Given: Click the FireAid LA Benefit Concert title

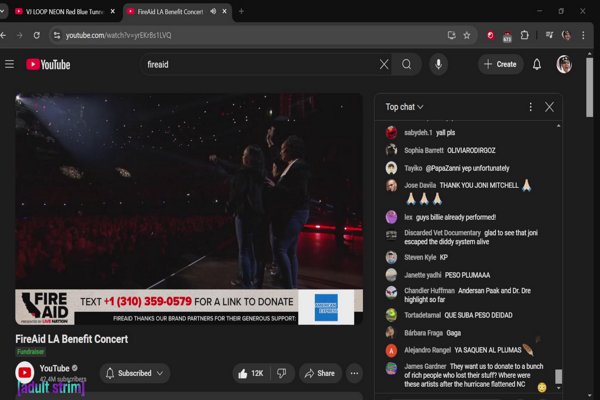Looking at the screenshot, I should (x=72, y=339).
